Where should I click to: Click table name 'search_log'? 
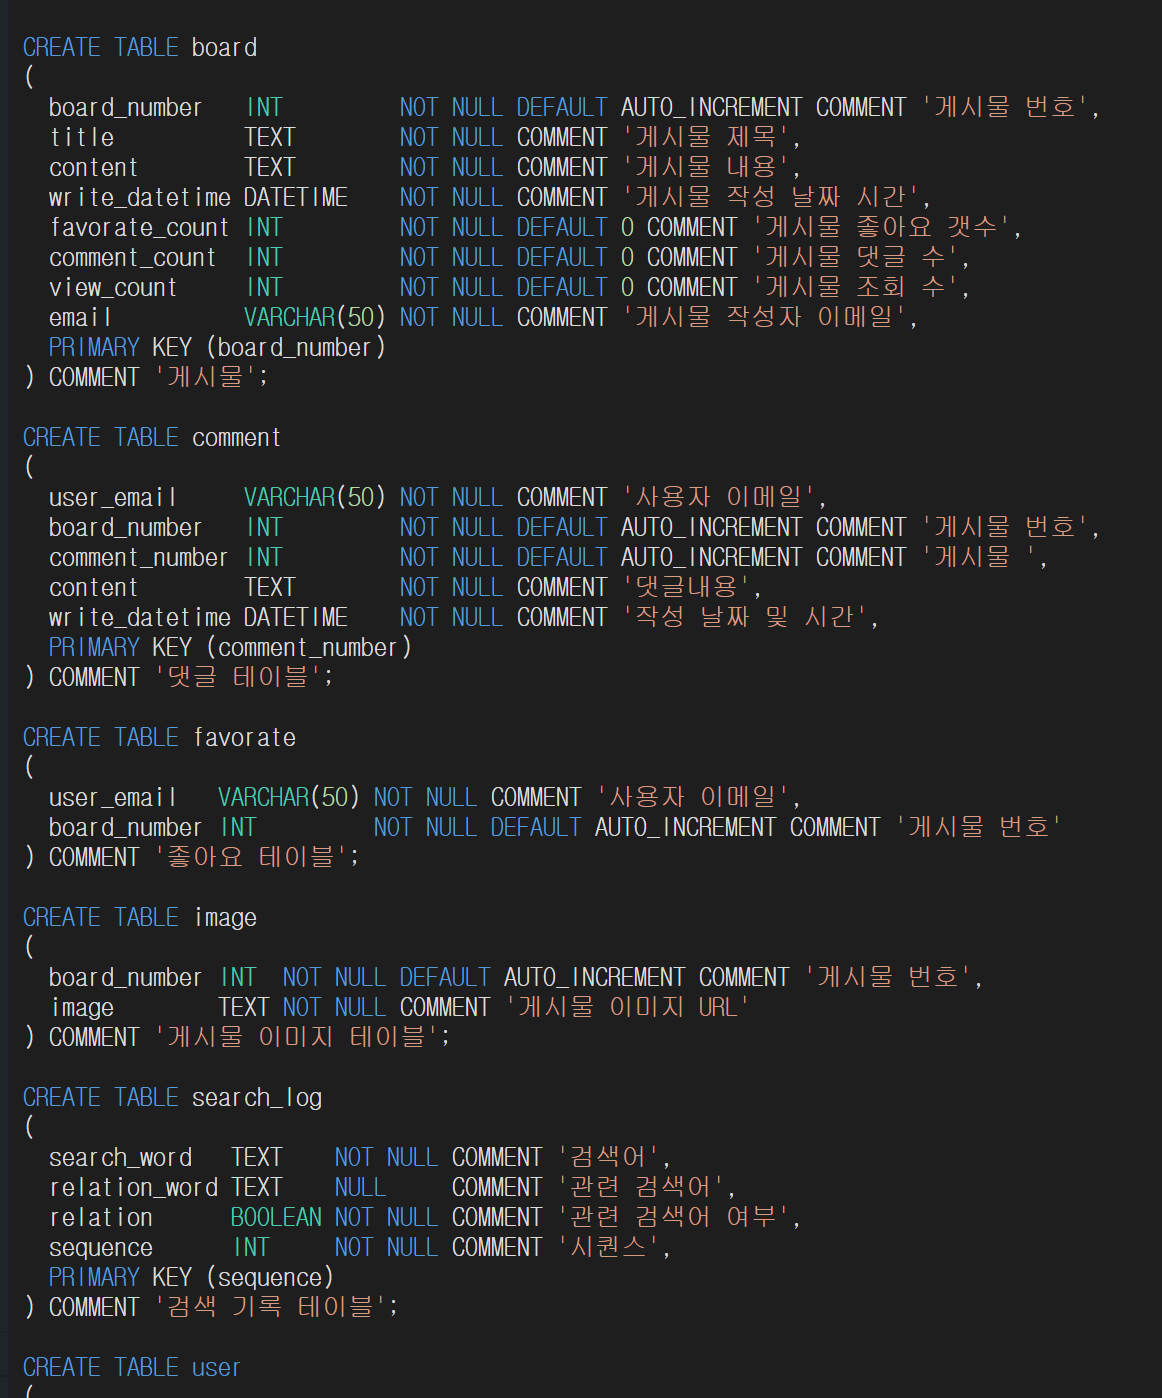tap(257, 1097)
